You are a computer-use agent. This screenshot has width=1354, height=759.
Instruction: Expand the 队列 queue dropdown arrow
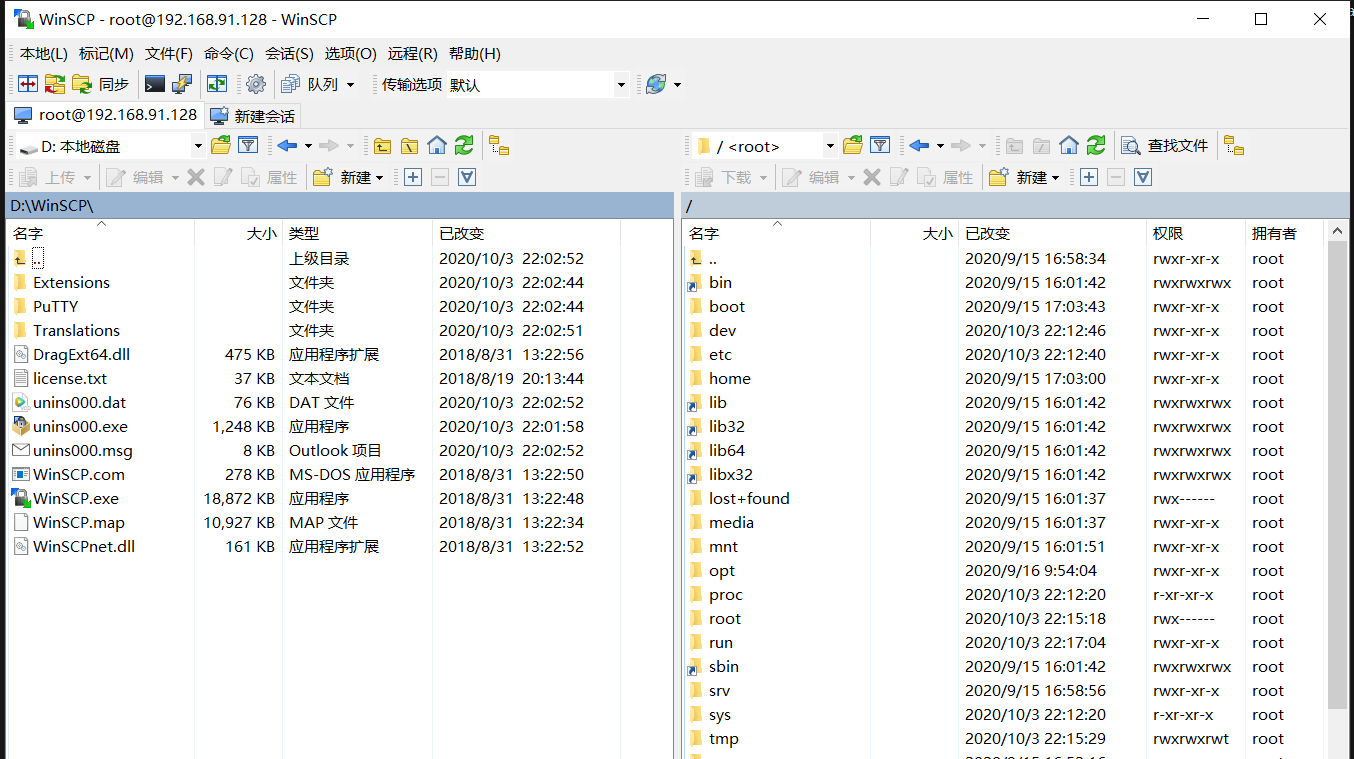pyautogui.click(x=350, y=85)
